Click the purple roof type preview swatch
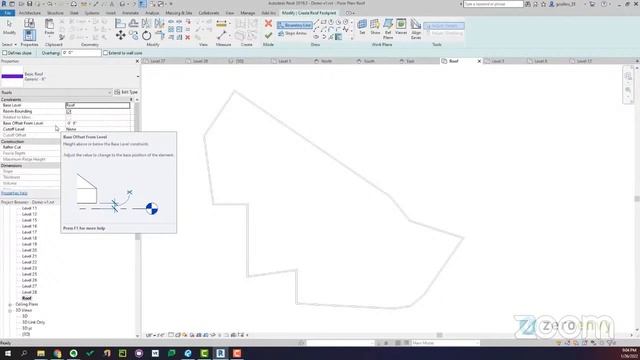 click(12, 76)
